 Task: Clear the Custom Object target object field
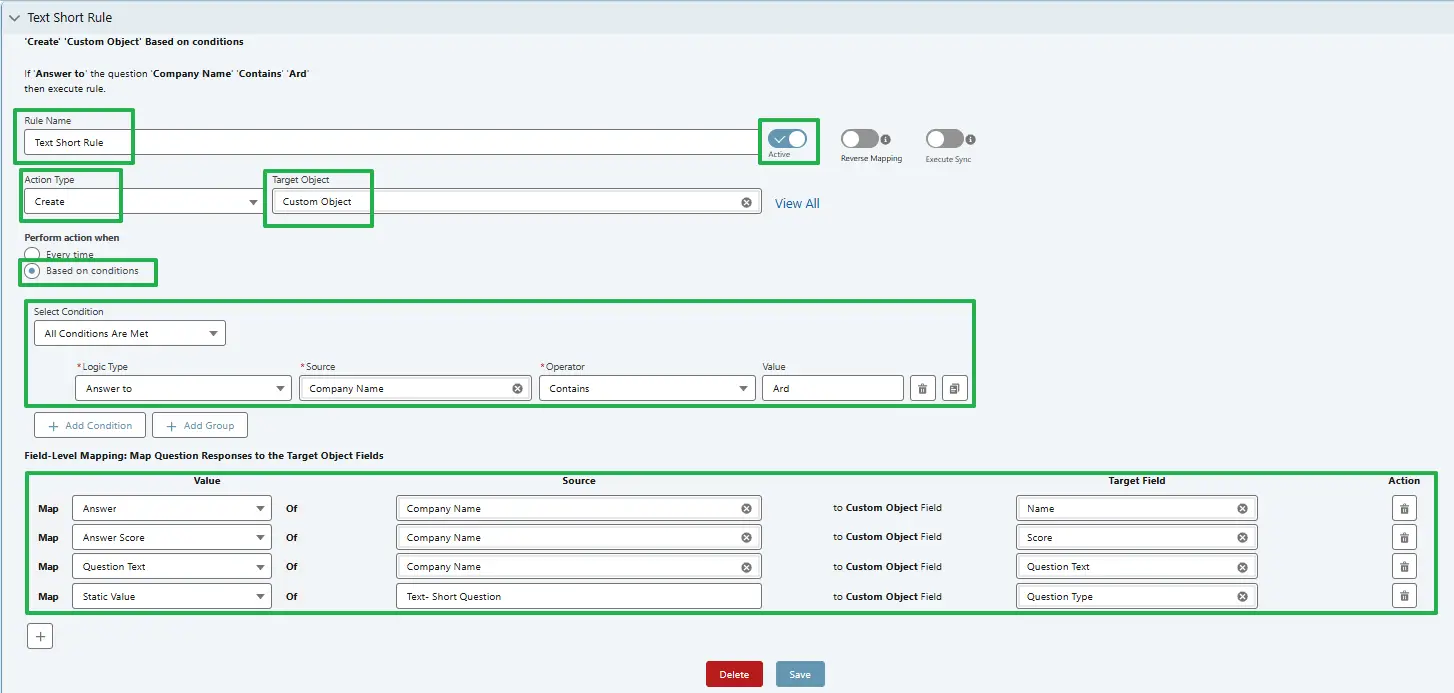click(746, 201)
